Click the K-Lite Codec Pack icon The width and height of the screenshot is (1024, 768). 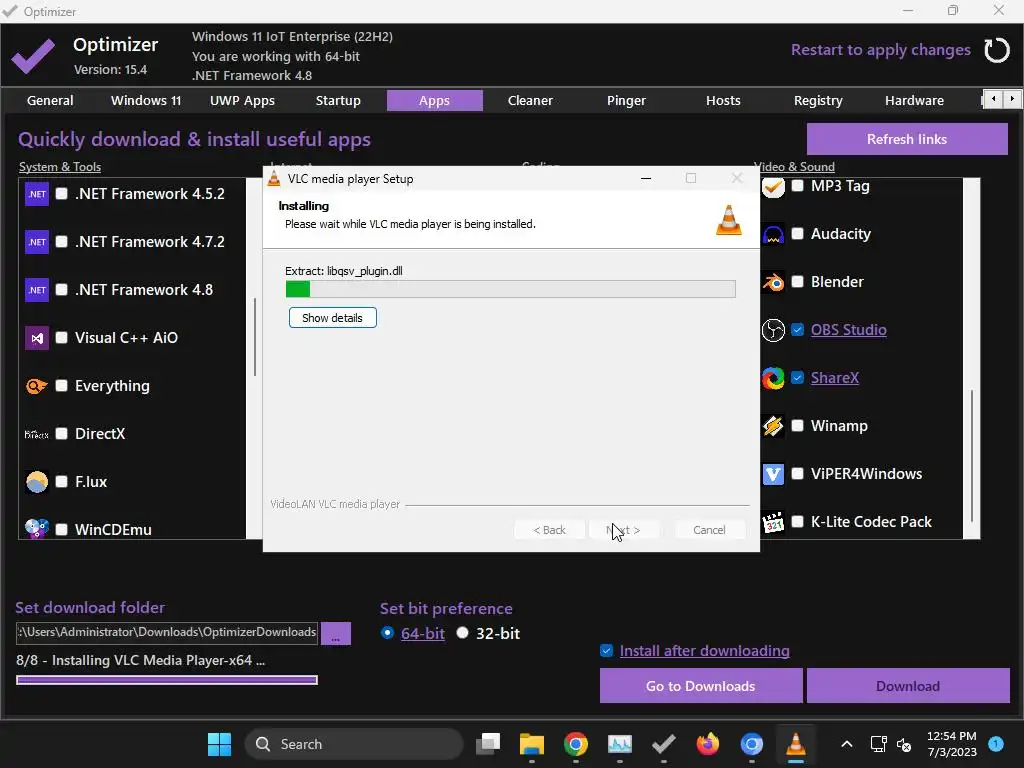pyautogui.click(x=773, y=522)
